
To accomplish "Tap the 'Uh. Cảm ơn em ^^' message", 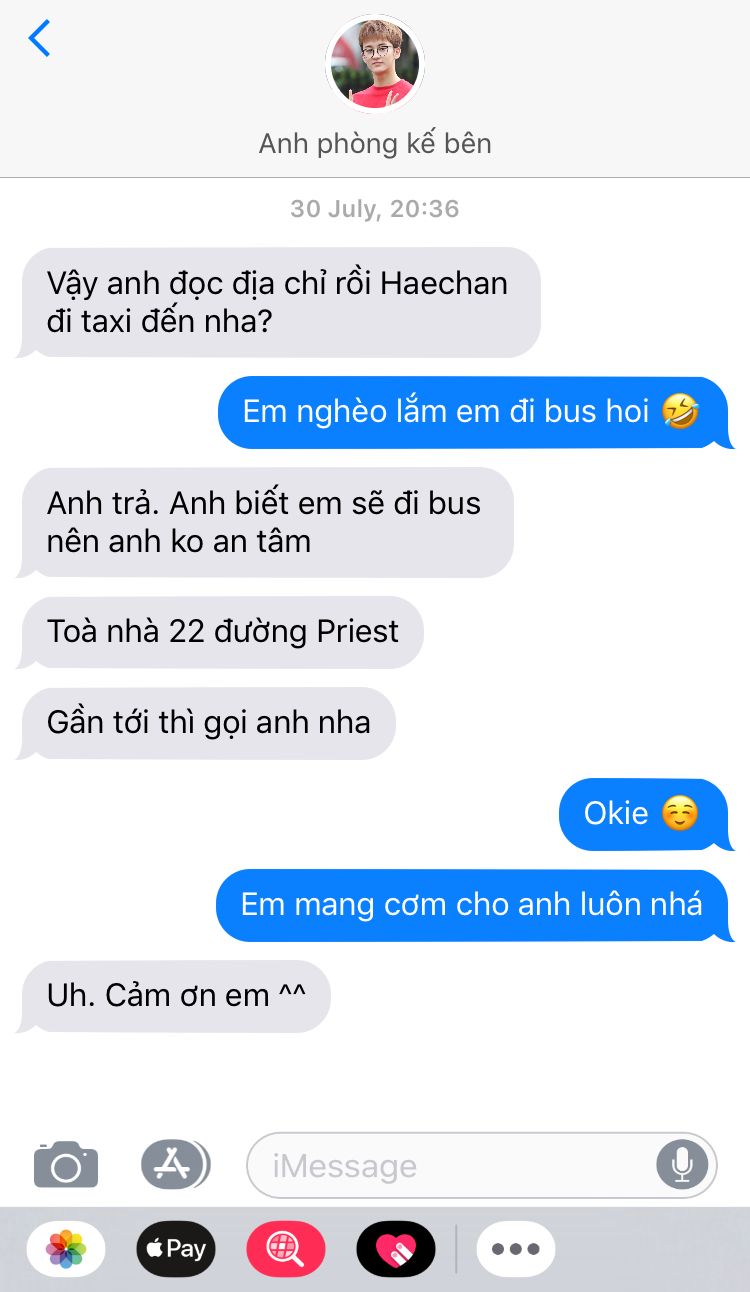I will (174, 996).
